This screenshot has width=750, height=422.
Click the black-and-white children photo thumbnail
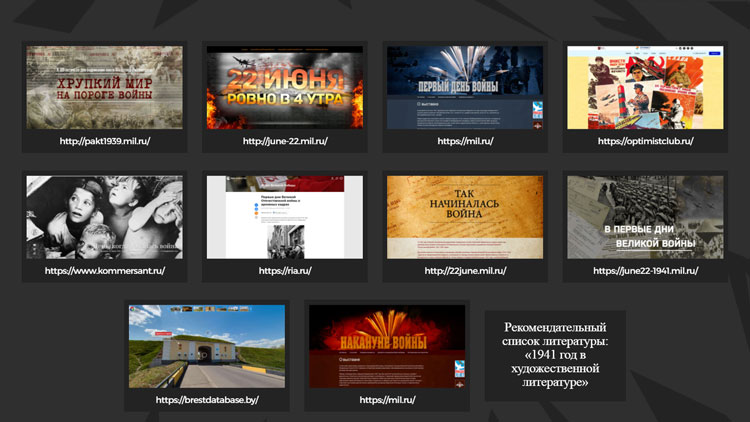(105, 217)
